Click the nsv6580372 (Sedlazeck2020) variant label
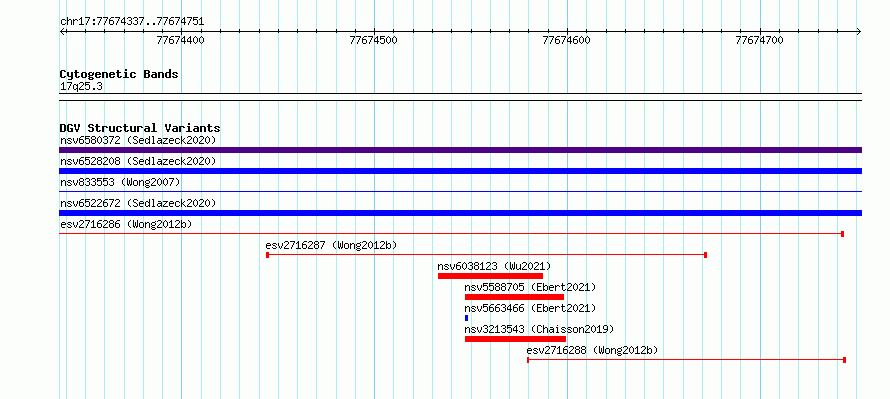890x399 pixels. tap(138, 140)
